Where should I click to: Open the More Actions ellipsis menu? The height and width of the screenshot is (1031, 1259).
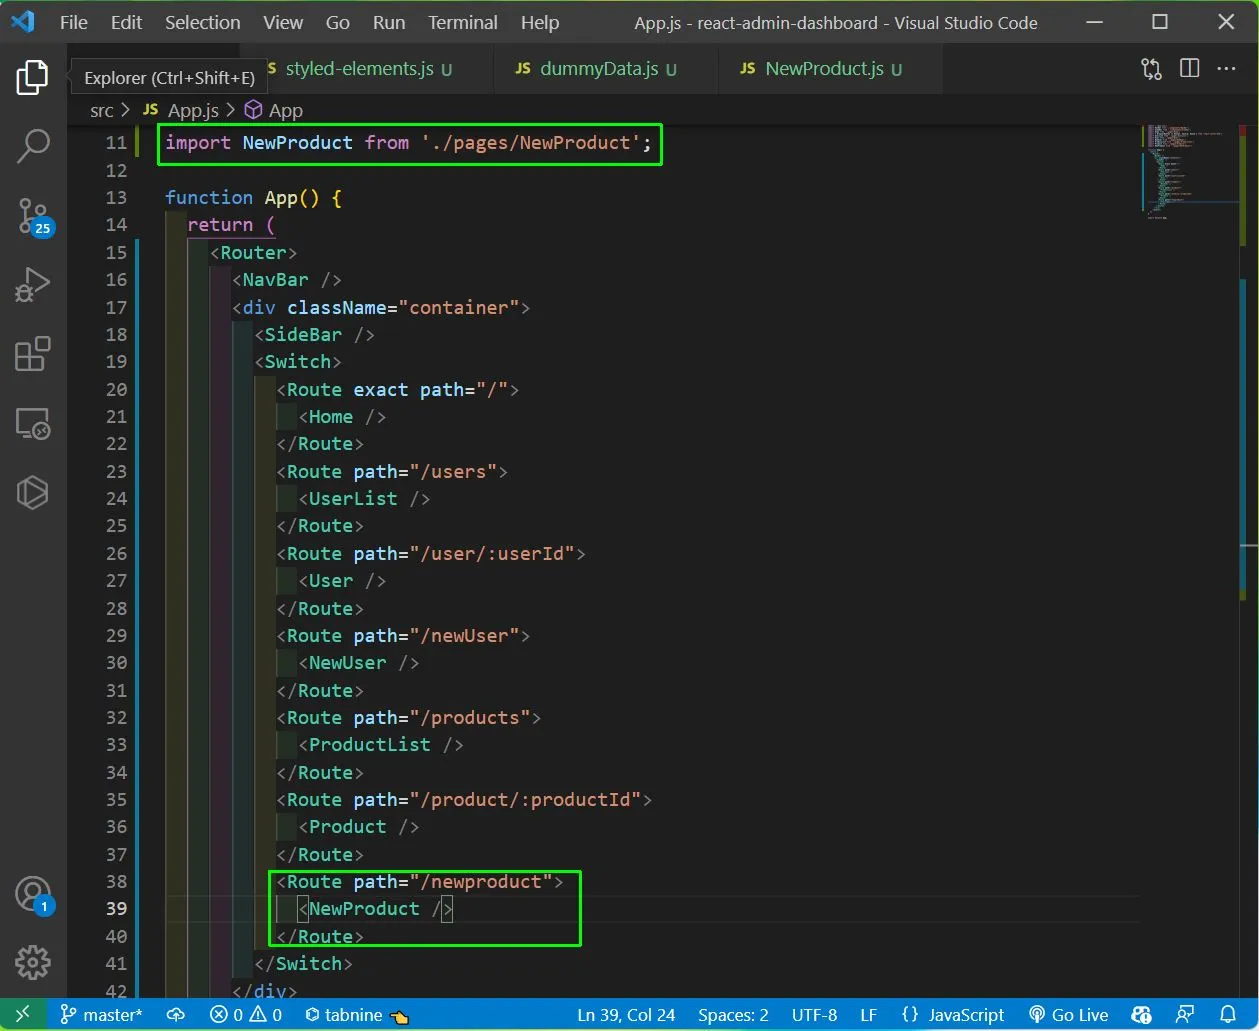tap(1226, 68)
